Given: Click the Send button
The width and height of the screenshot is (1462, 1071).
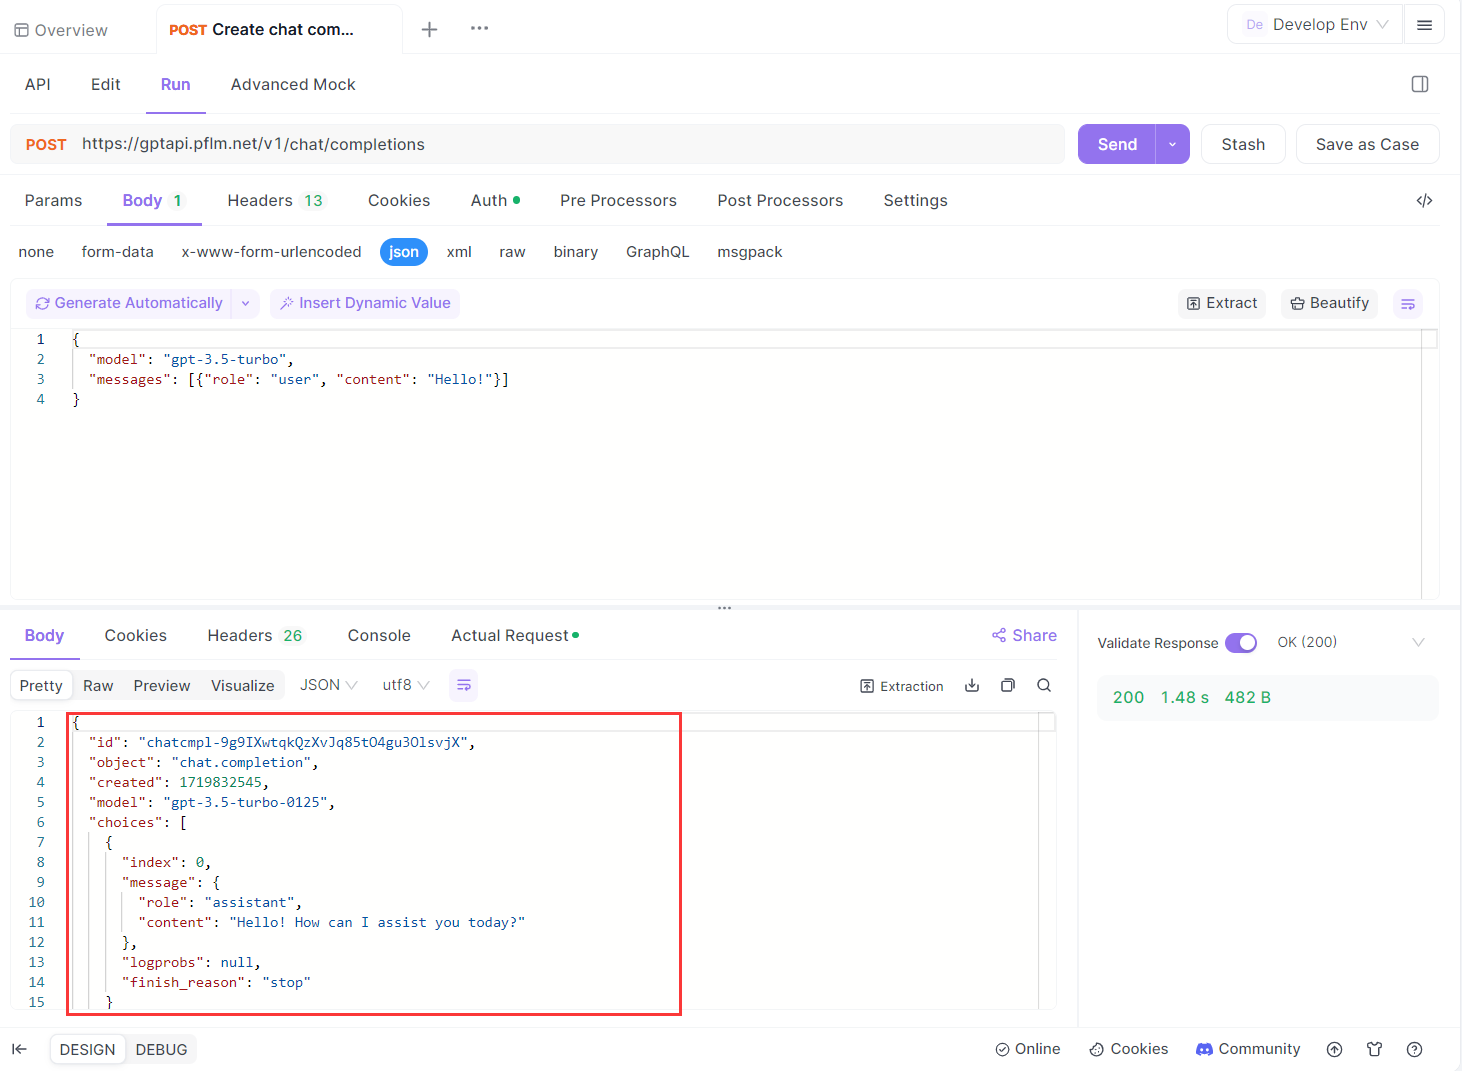Looking at the screenshot, I should 1116,143.
